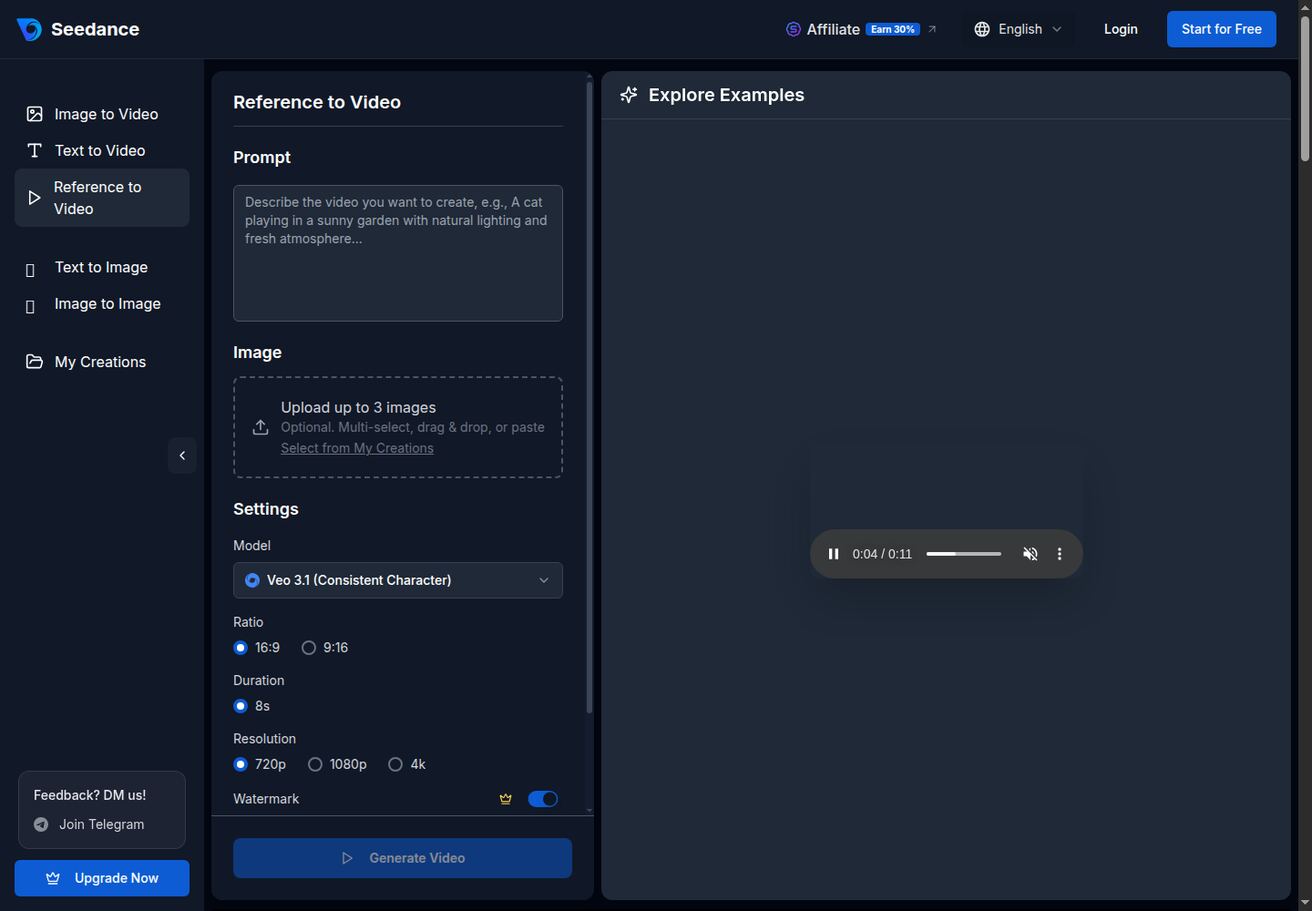Screen dimensions: 1312x911
Task: Click the Upgrade Now button
Action: pyautogui.click(x=101, y=878)
